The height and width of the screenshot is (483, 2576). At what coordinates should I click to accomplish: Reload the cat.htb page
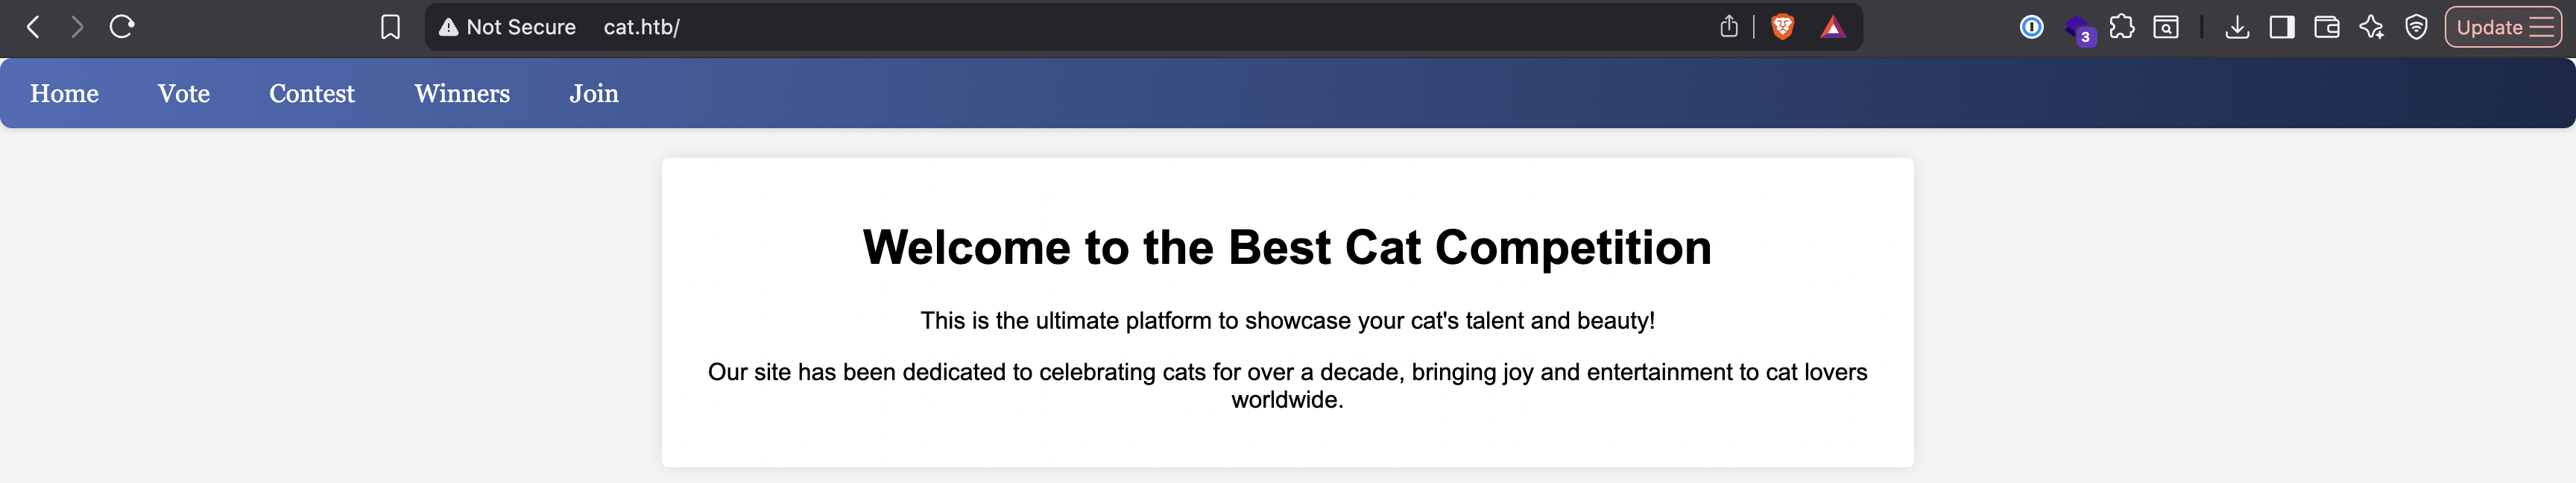[122, 27]
